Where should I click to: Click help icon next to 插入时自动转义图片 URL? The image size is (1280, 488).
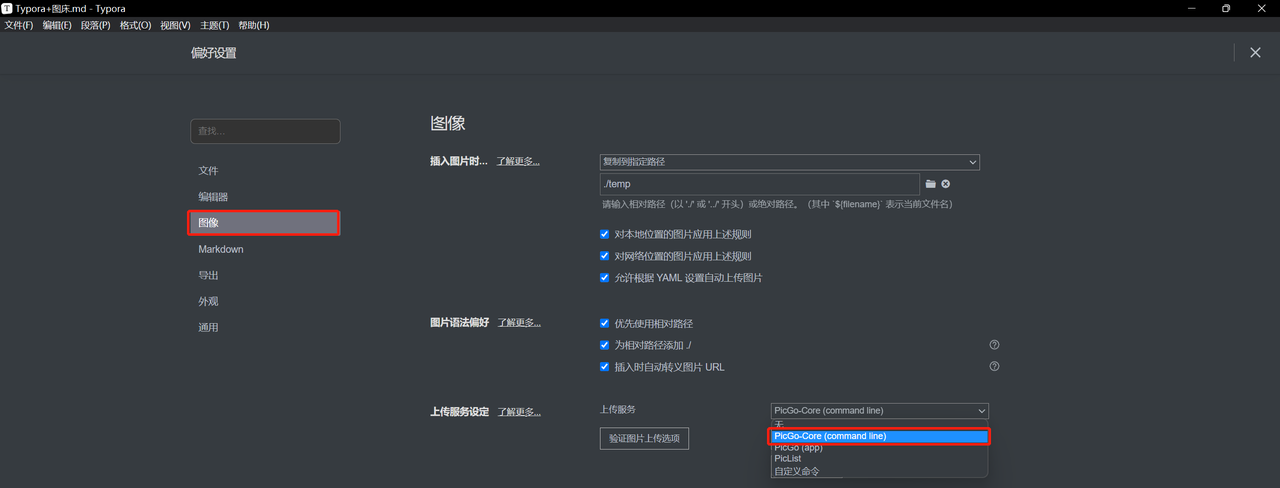(994, 367)
